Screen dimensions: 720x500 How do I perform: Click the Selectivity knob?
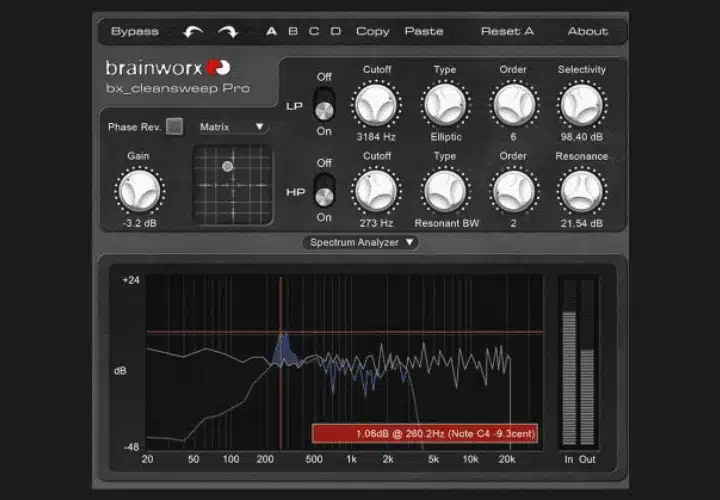pos(582,105)
